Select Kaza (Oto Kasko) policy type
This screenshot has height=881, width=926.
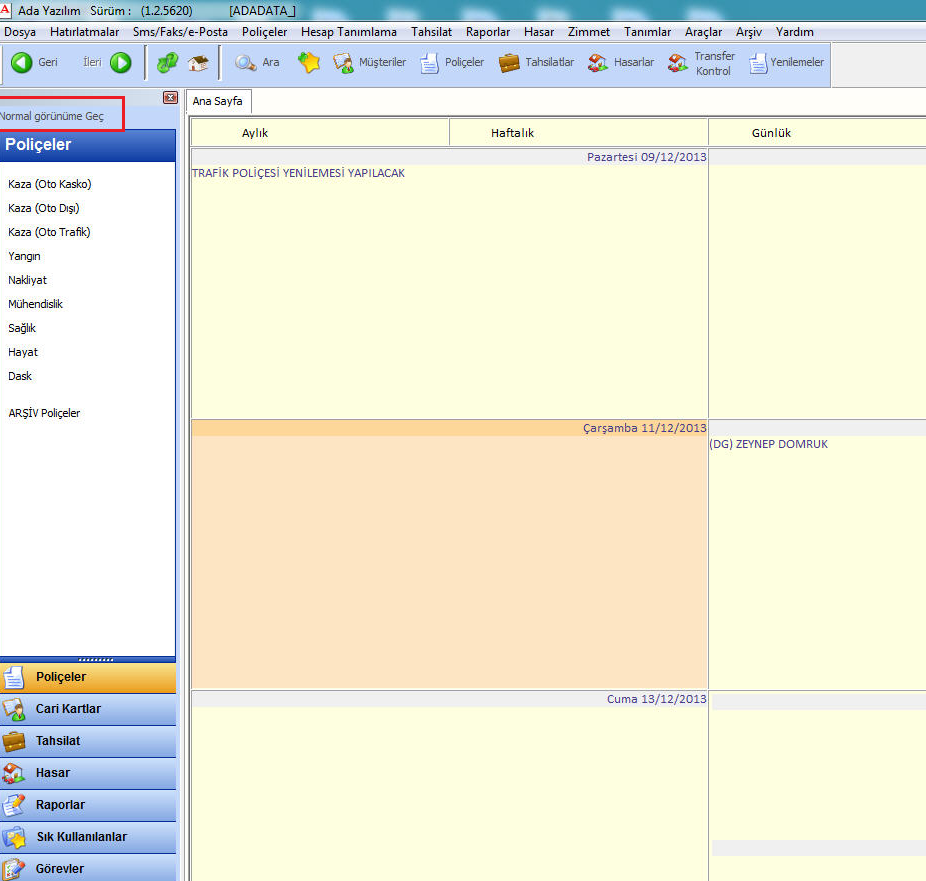[x=50, y=184]
